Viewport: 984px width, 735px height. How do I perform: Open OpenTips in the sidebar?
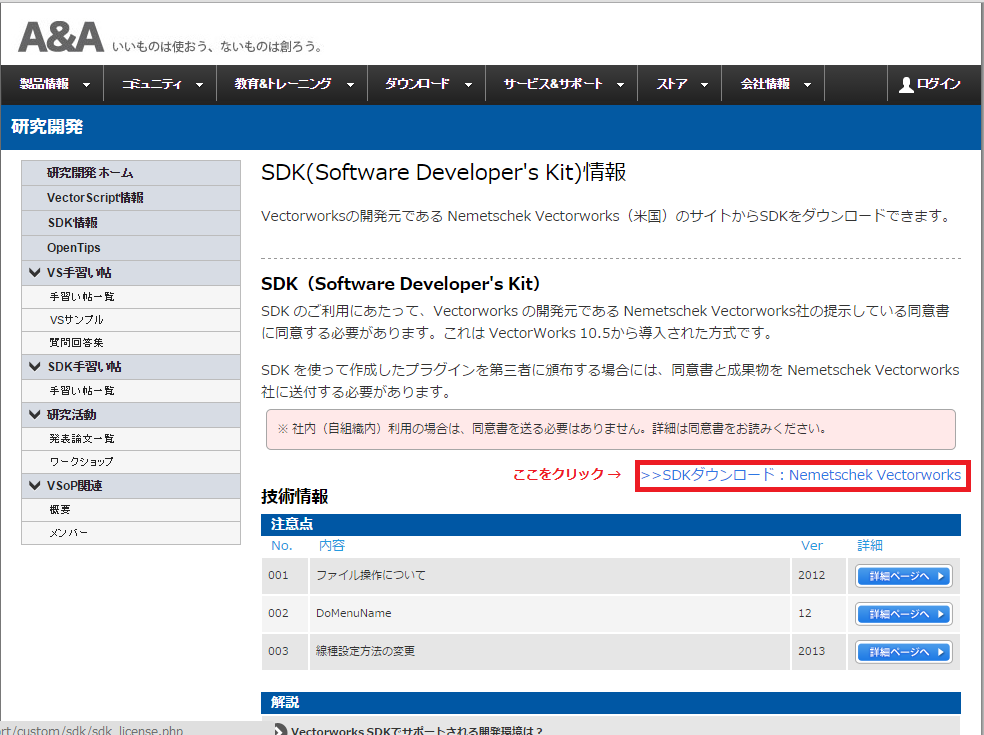131,248
